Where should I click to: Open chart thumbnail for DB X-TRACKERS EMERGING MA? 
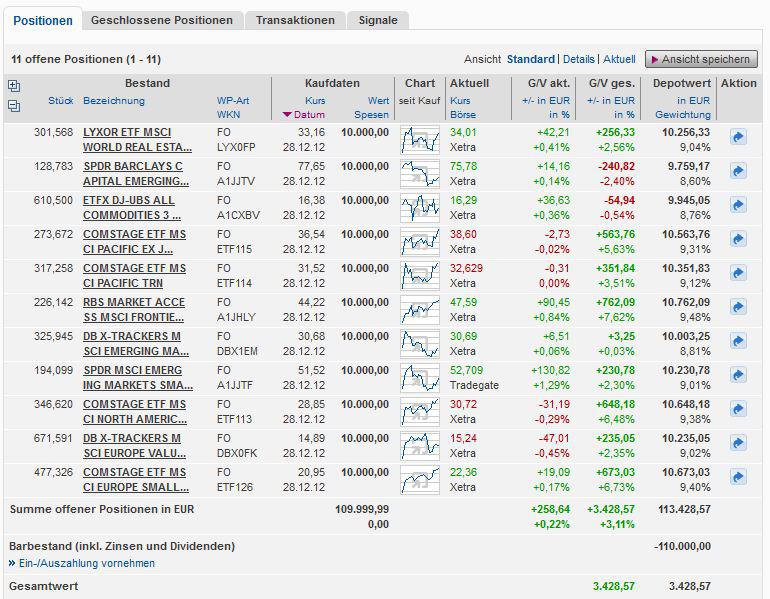(420, 343)
